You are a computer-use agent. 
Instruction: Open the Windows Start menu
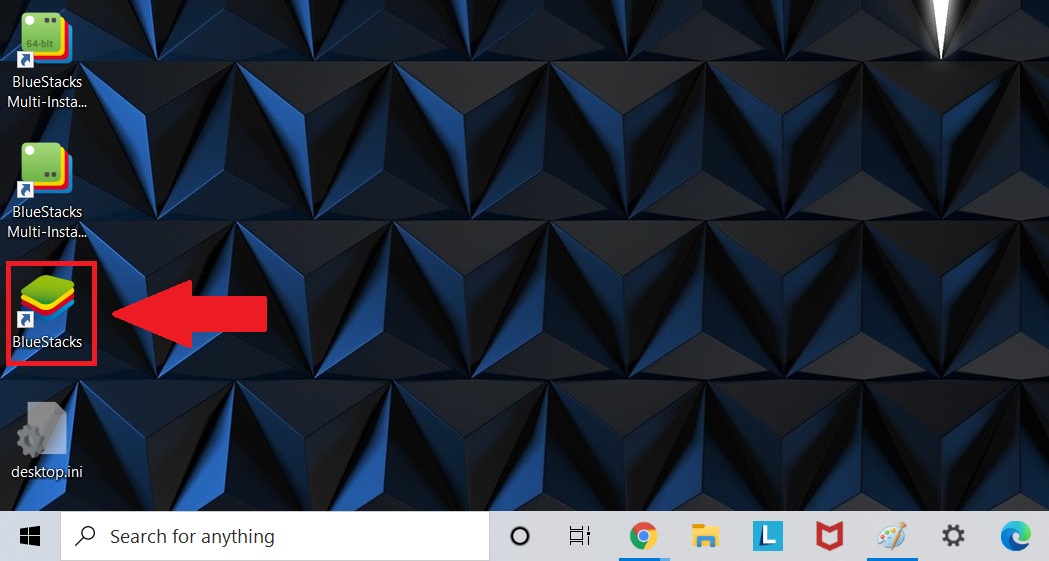pos(30,536)
